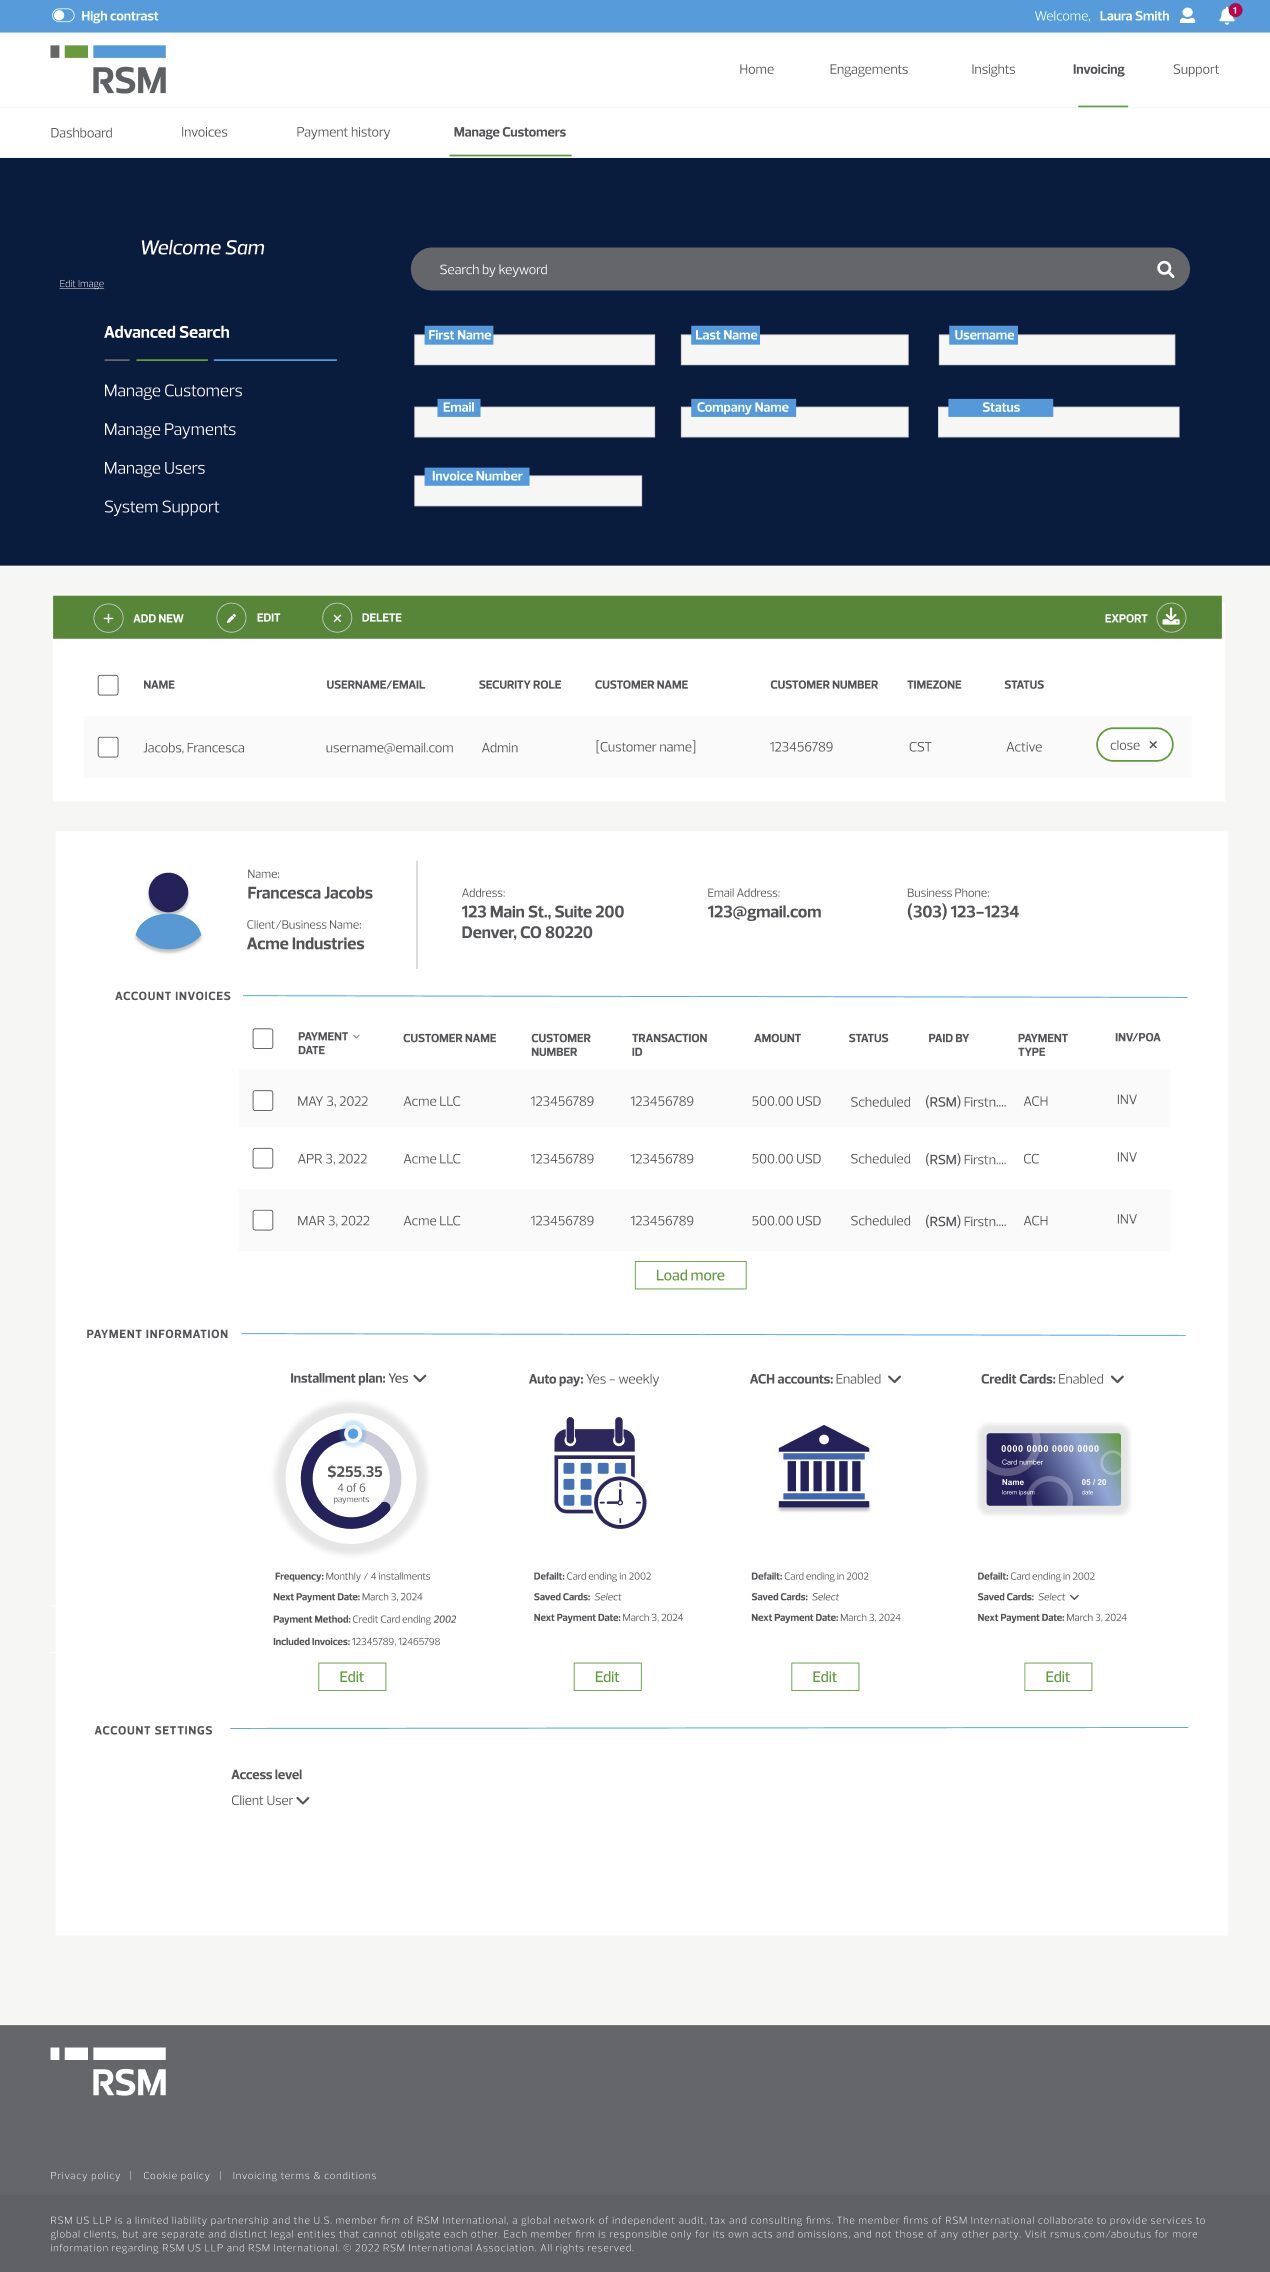The width and height of the screenshot is (1270, 2272).
Task: Open the user profile icon beside Laura Smith
Action: [1188, 16]
